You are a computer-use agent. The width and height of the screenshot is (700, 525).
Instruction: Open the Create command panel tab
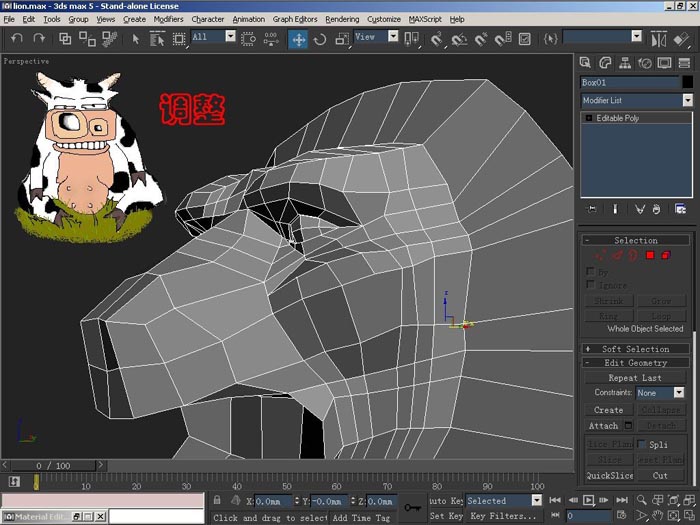(585, 63)
